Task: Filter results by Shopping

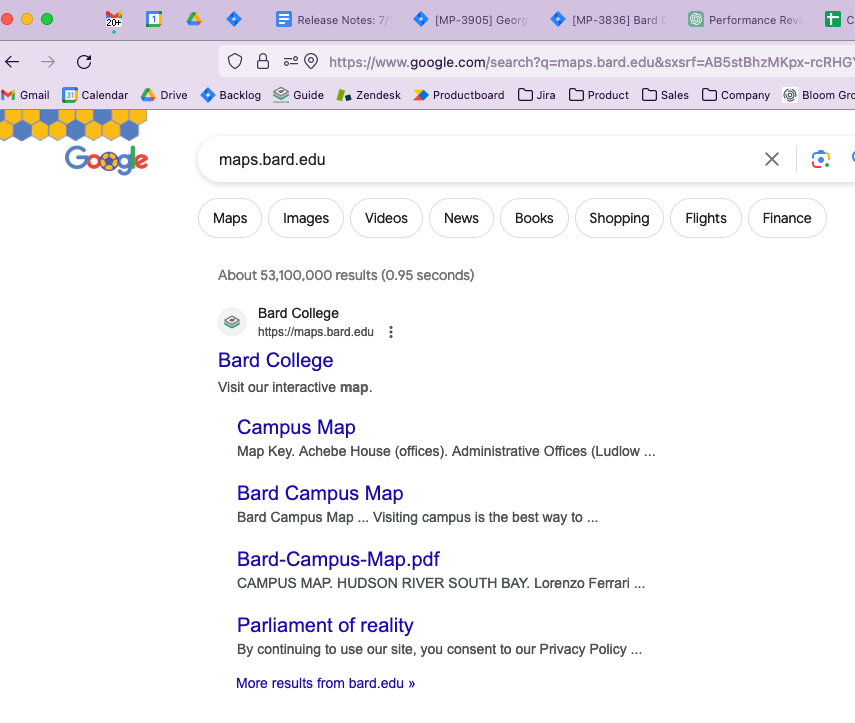Action: coord(619,218)
